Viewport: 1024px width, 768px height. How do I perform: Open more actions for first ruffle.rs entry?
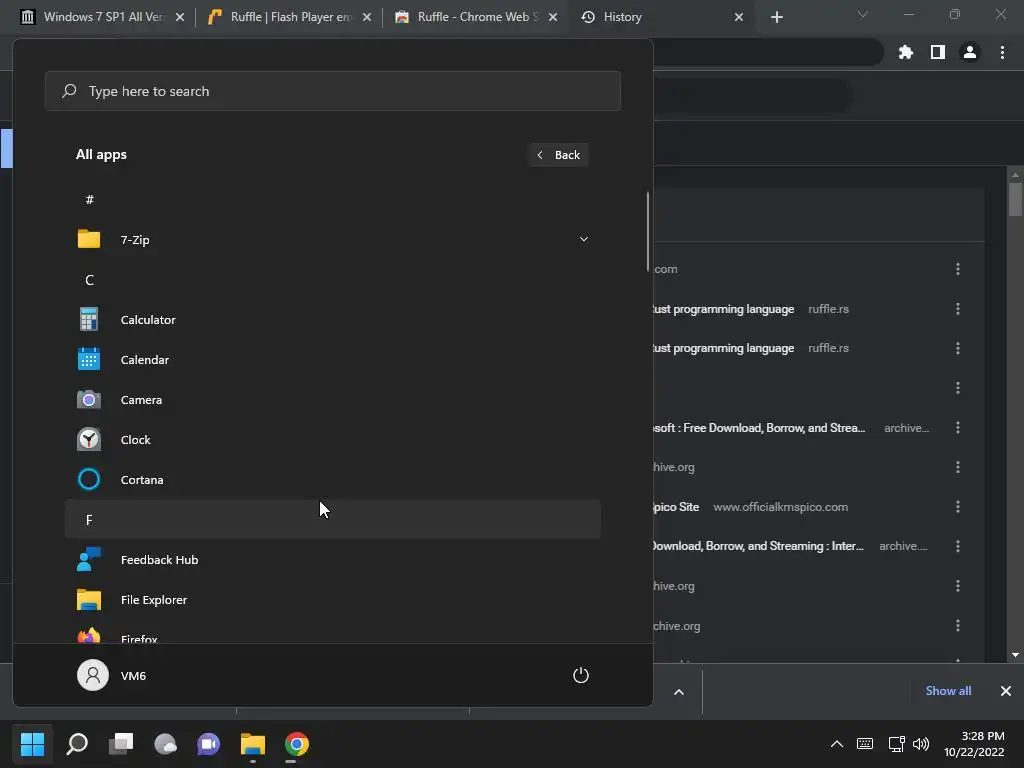point(958,308)
